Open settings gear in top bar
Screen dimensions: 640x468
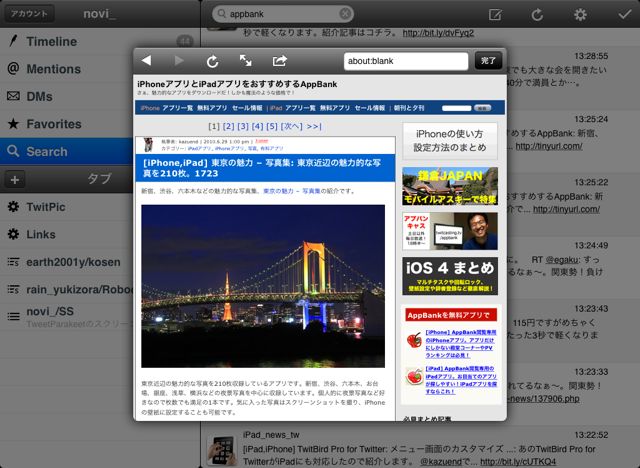tap(580, 15)
